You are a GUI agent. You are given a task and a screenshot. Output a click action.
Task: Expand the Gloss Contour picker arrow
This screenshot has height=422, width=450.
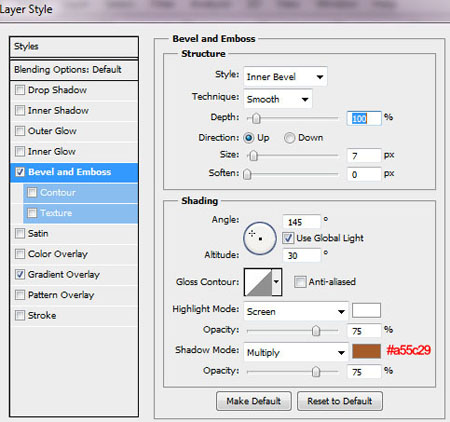[277, 282]
